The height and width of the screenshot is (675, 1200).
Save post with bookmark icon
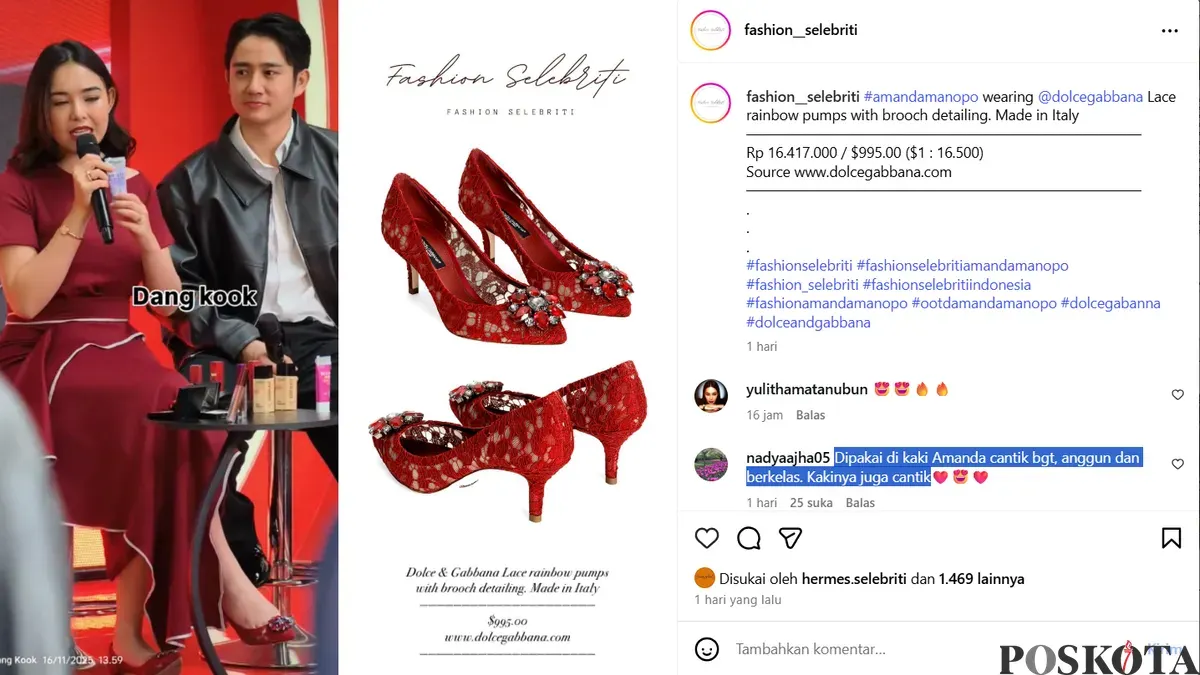point(1171,538)
